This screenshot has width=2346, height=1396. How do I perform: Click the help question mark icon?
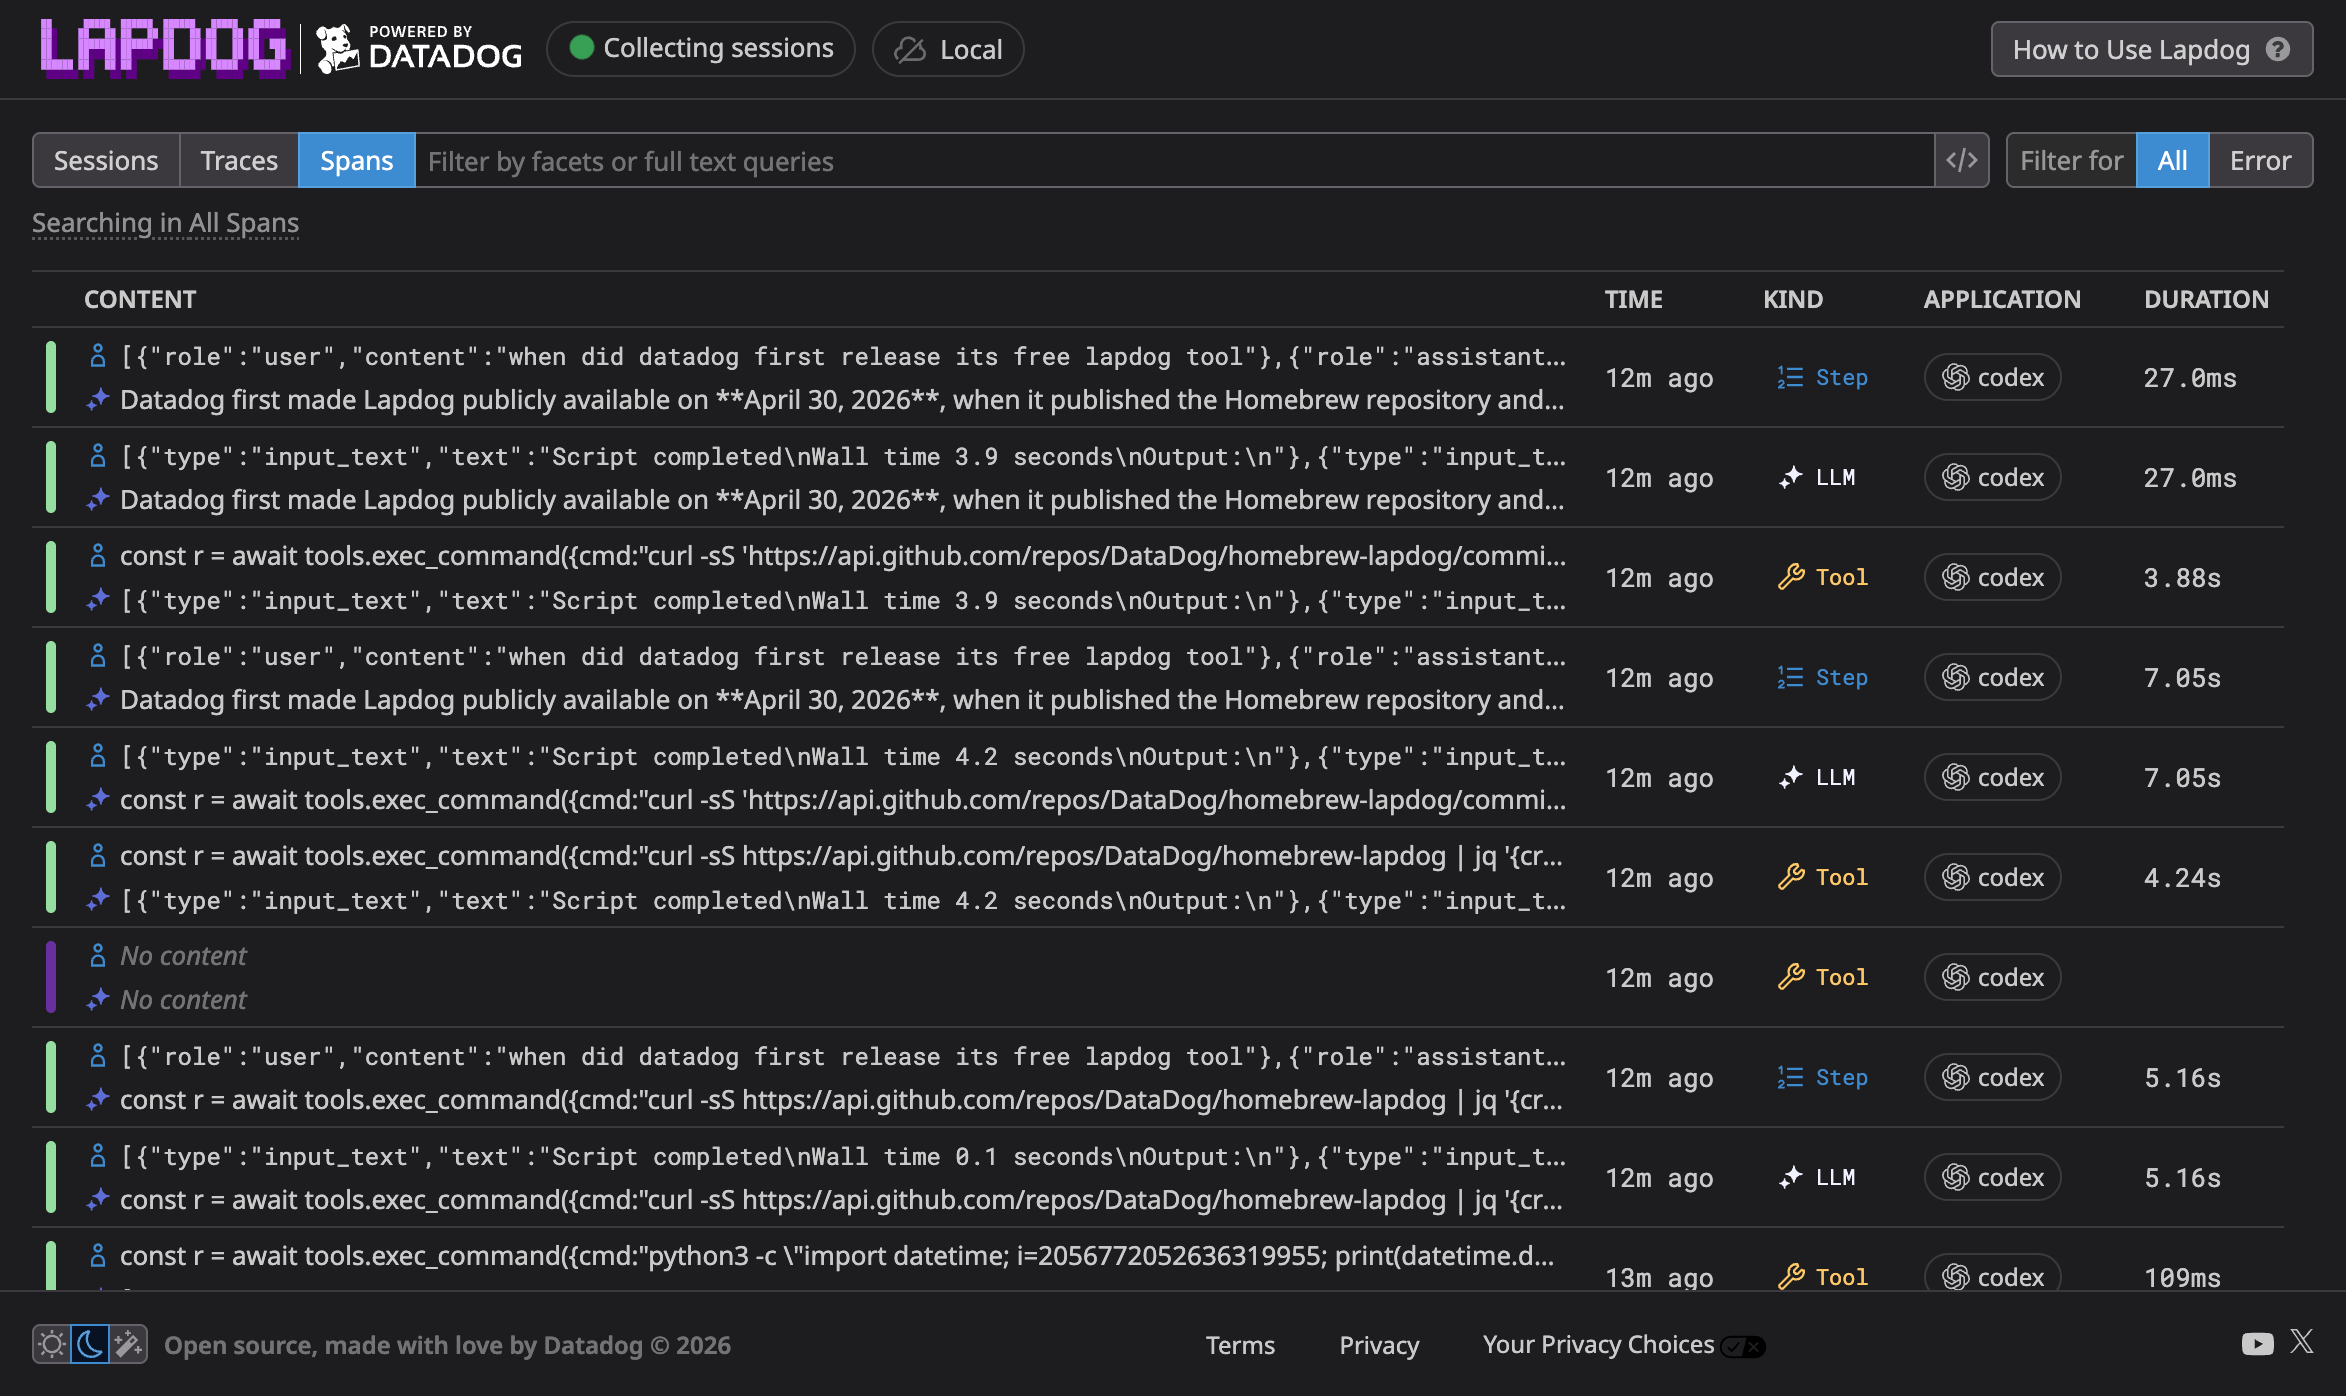point(2278,49)
